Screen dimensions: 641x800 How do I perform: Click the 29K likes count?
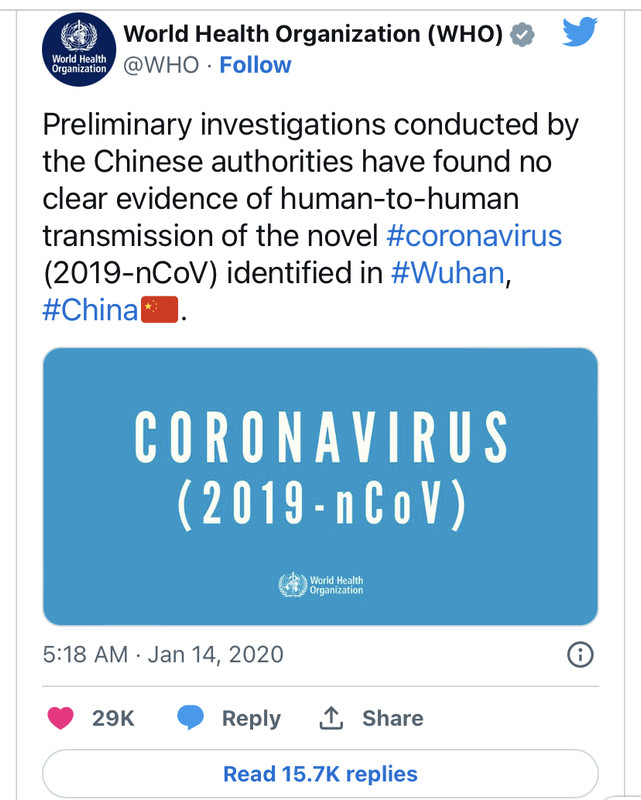click(113, 718)
